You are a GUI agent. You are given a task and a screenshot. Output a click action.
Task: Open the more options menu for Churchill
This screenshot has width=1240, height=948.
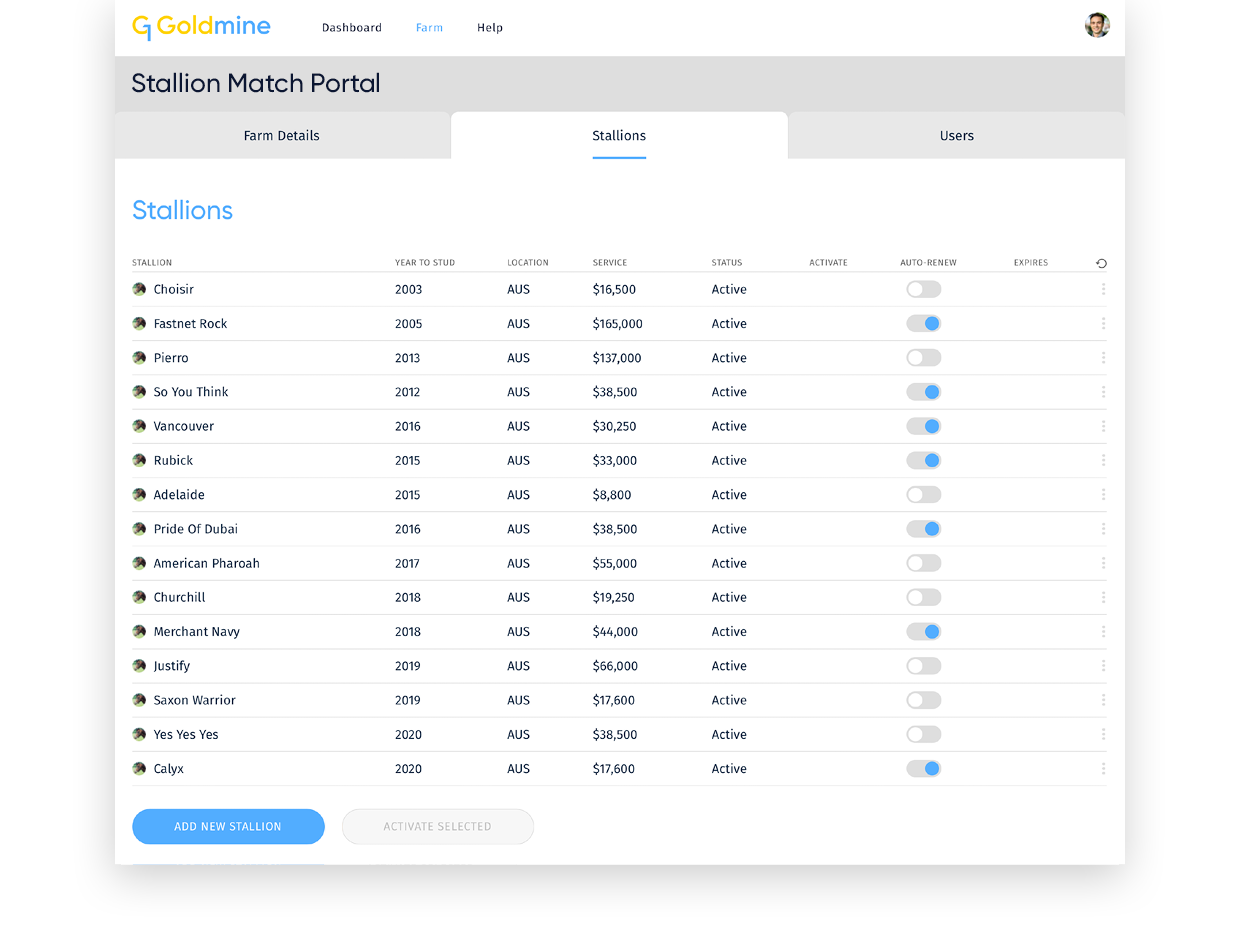tap(1103, 597)
